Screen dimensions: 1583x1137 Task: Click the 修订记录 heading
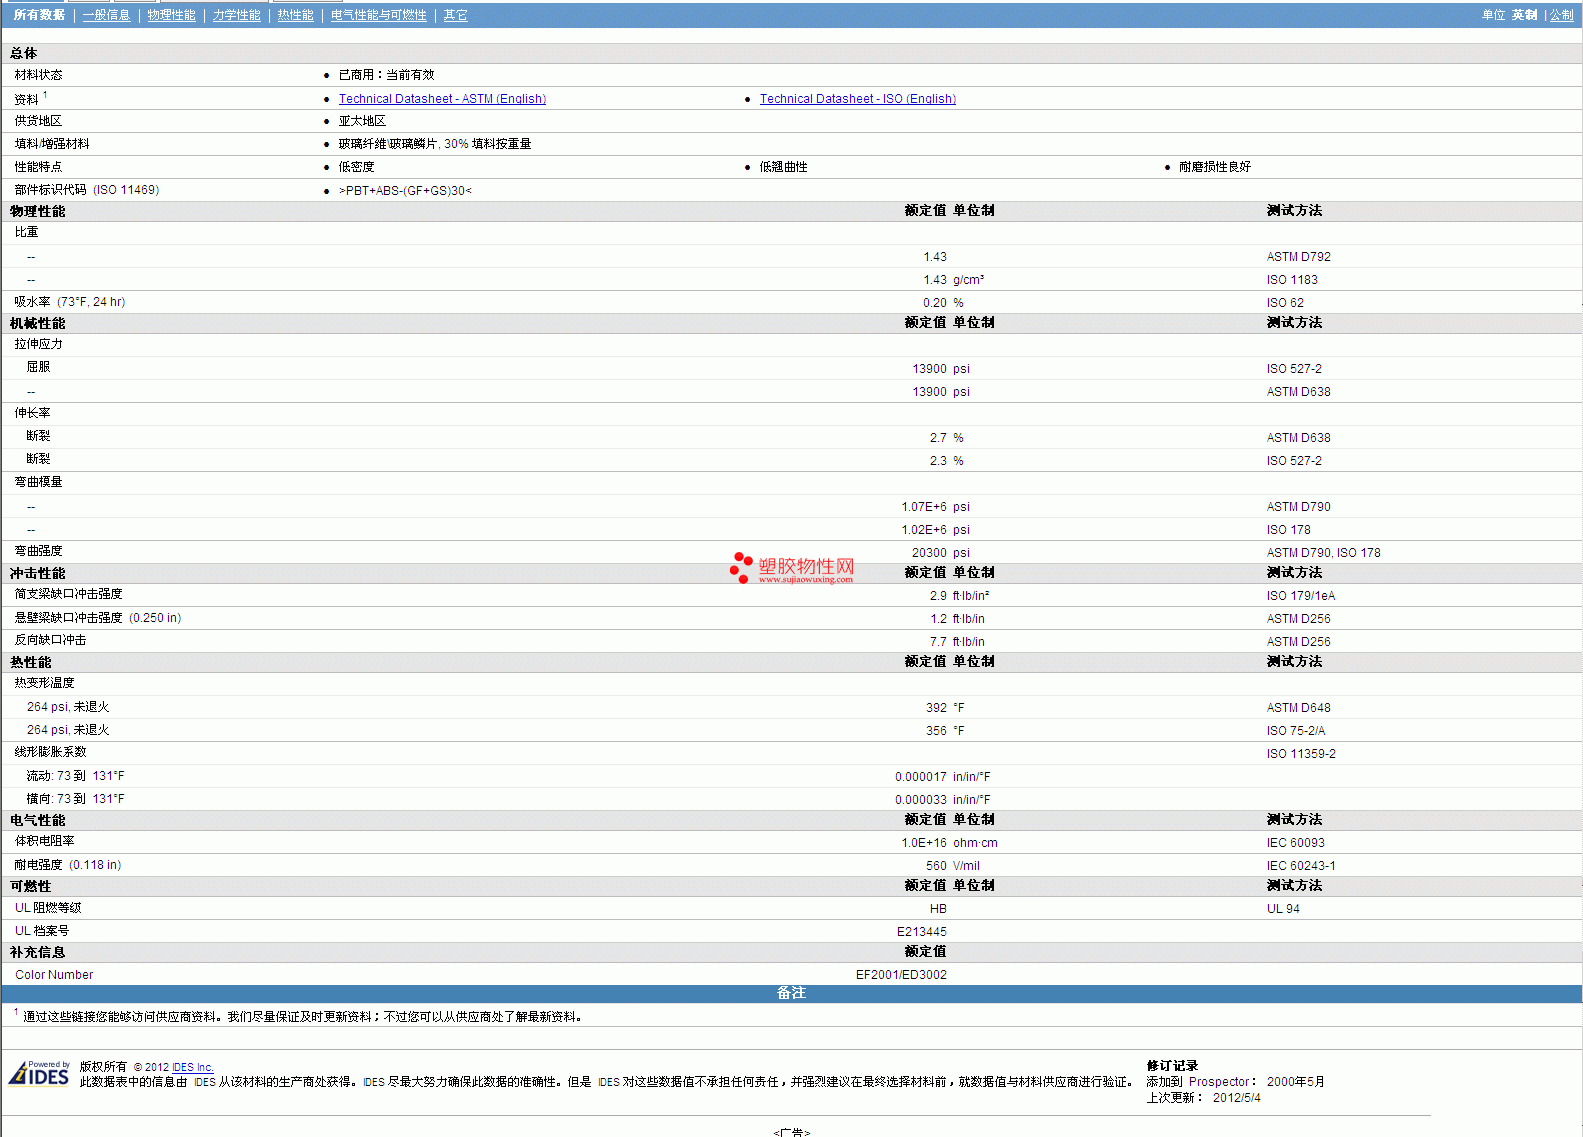pyautogui.click(x=1172, y=1066)
